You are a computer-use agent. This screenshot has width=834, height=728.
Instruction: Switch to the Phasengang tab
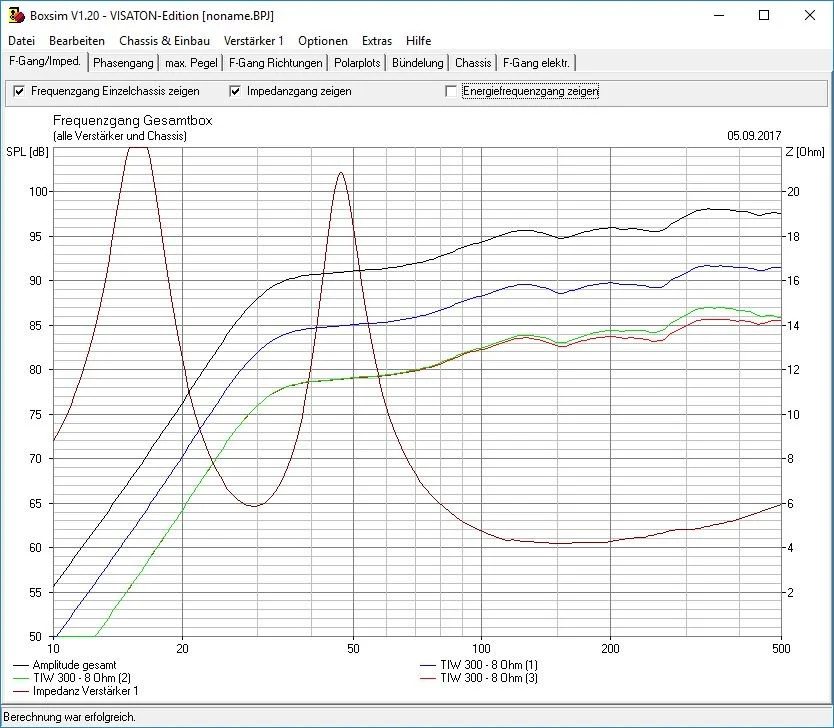coord(123,63)
